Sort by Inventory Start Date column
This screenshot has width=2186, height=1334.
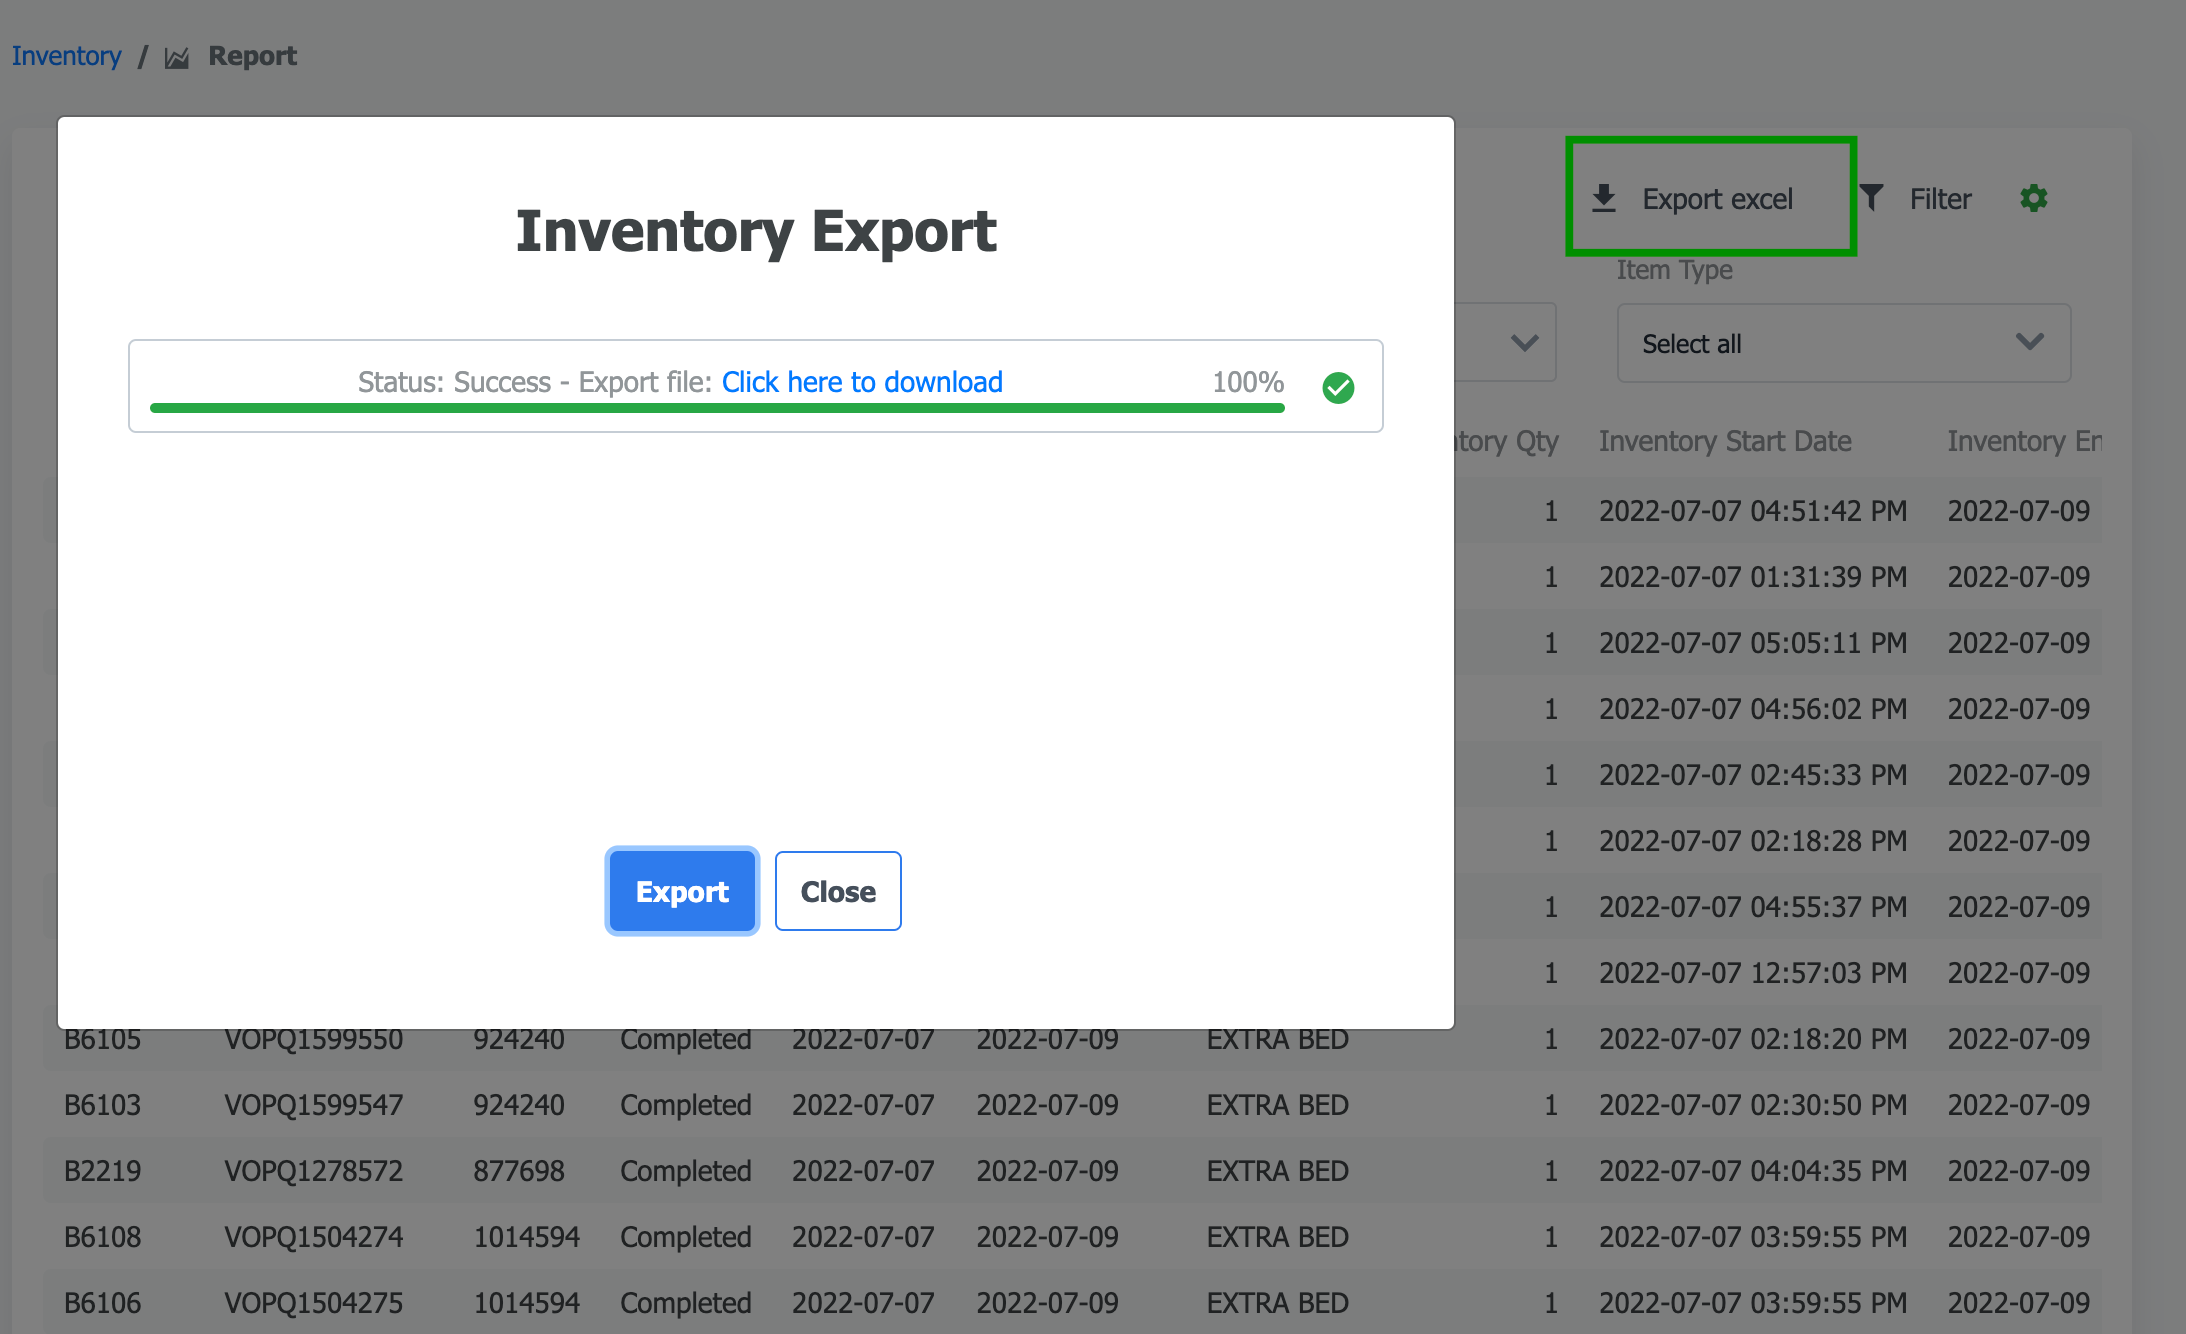(1724, 441)
